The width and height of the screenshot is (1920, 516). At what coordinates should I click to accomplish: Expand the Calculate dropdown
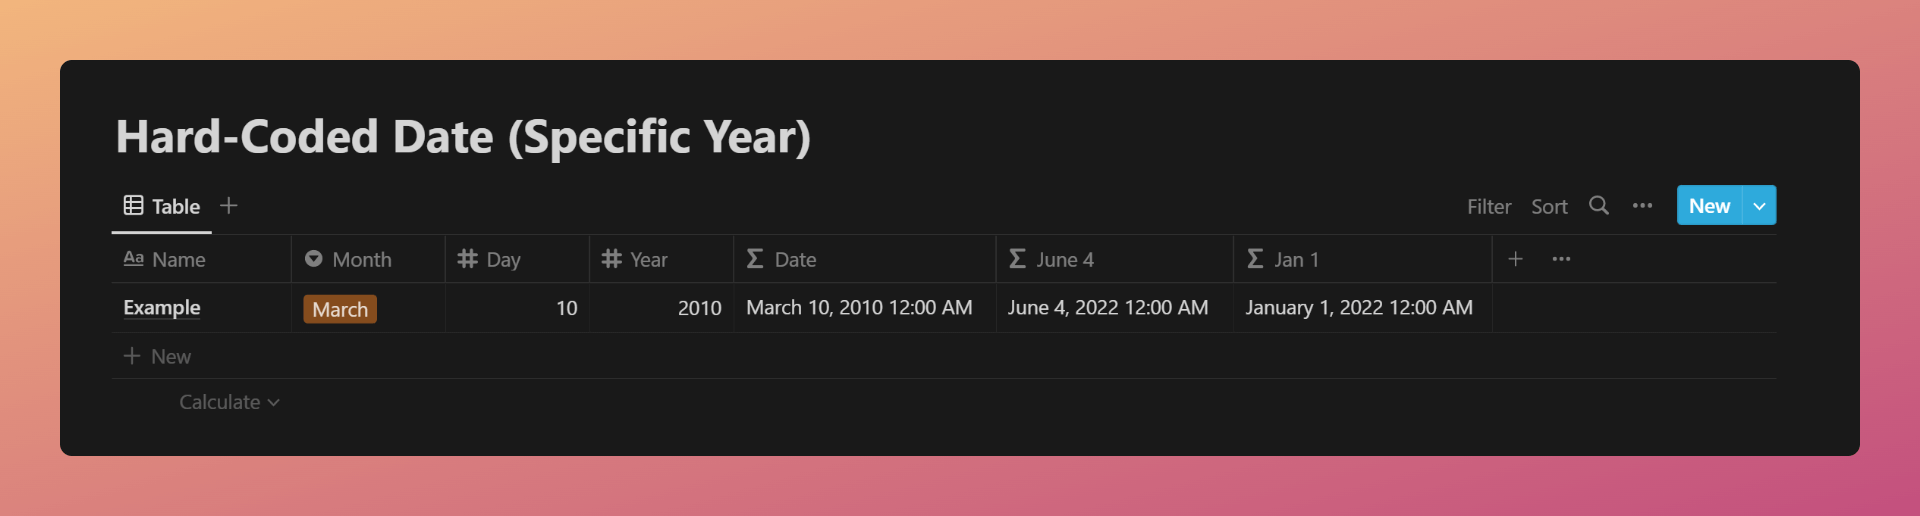pyautogui.click(x=229, y=402)
